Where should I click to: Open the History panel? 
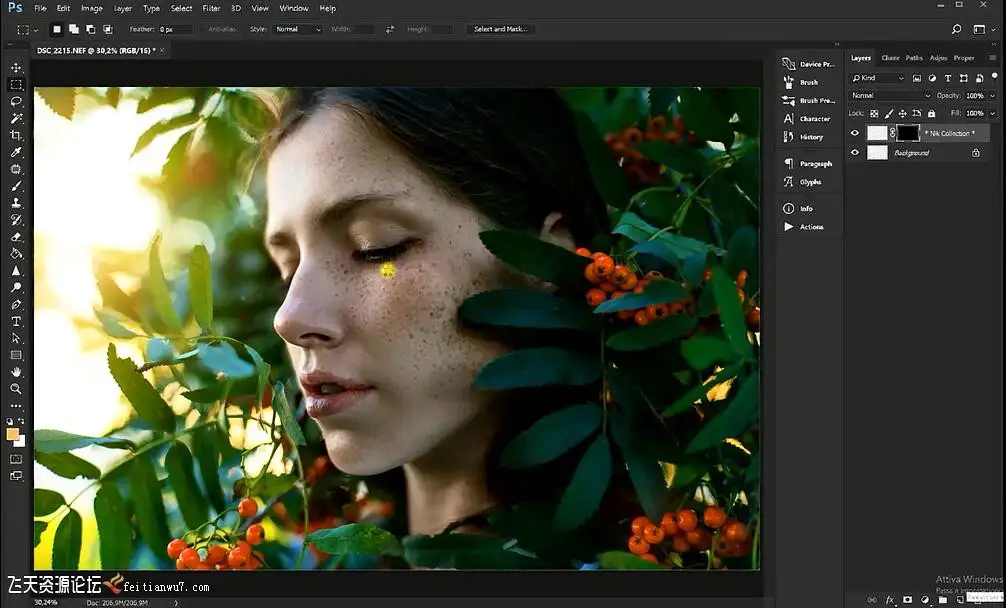tap(810, 137)
